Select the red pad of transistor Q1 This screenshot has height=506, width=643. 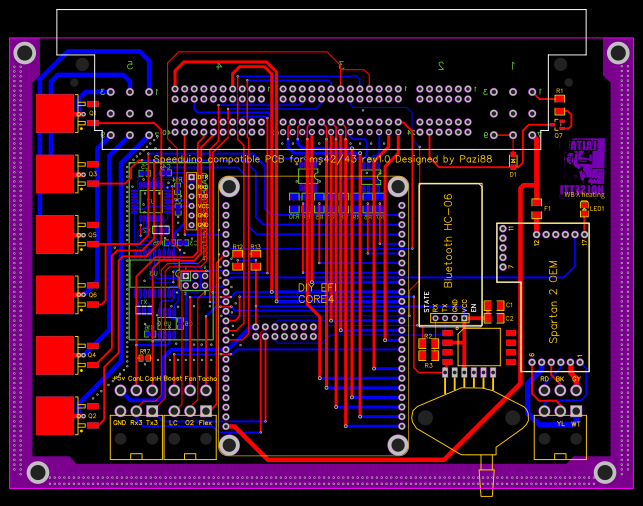[55, 114]
